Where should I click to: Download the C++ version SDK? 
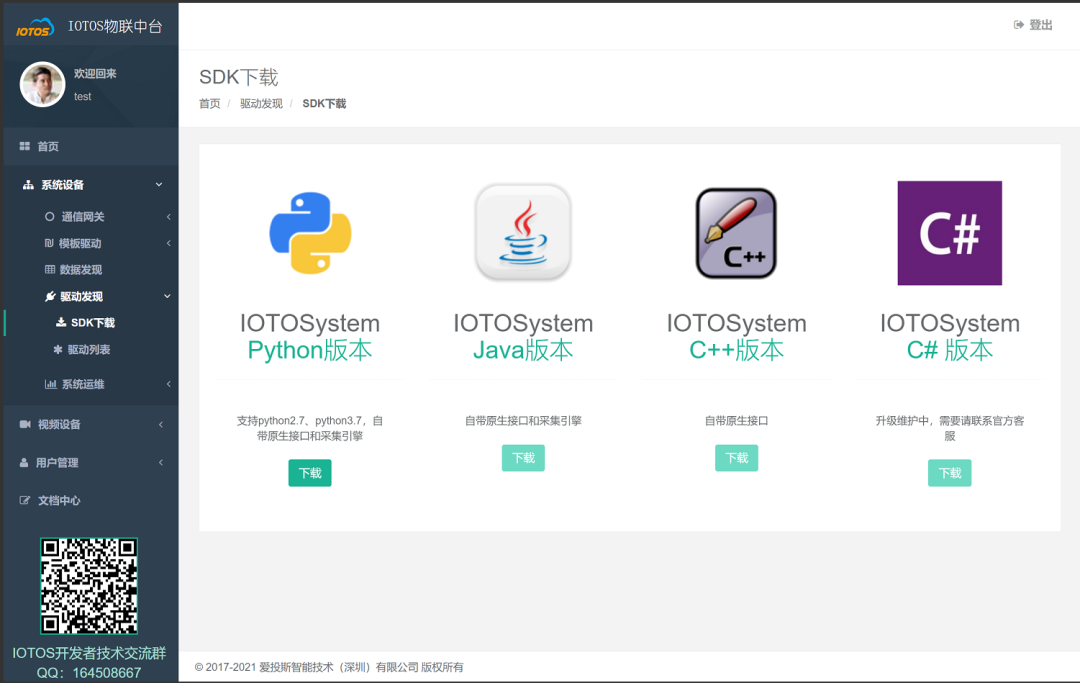click(x=736, y=458)
